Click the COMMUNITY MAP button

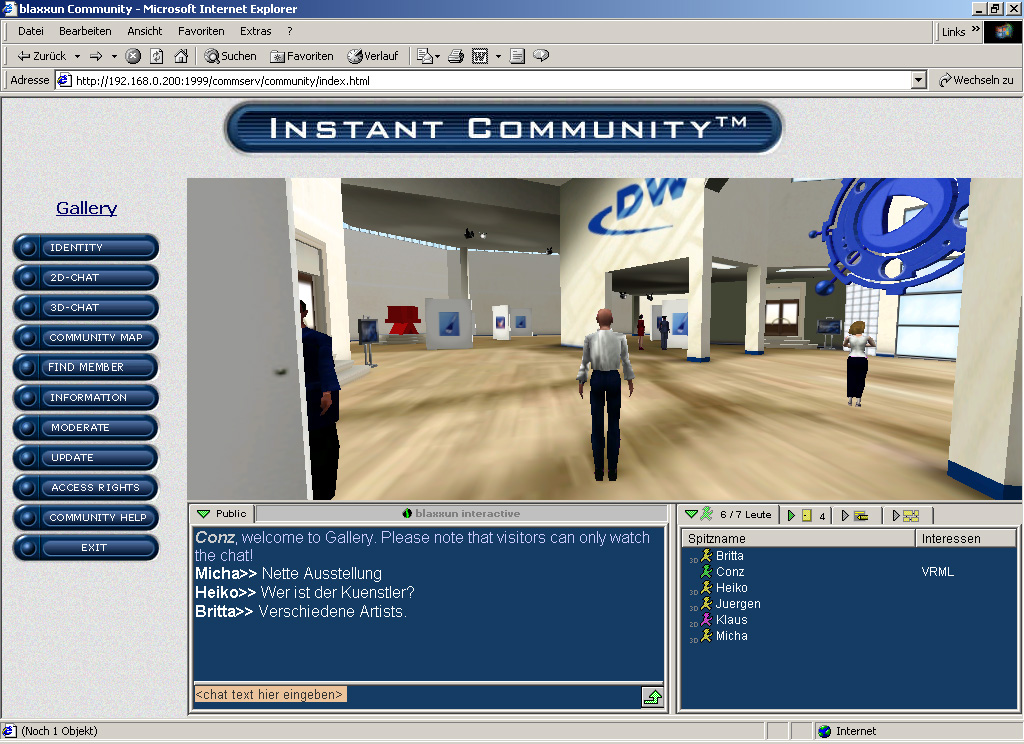coord(86,338)
